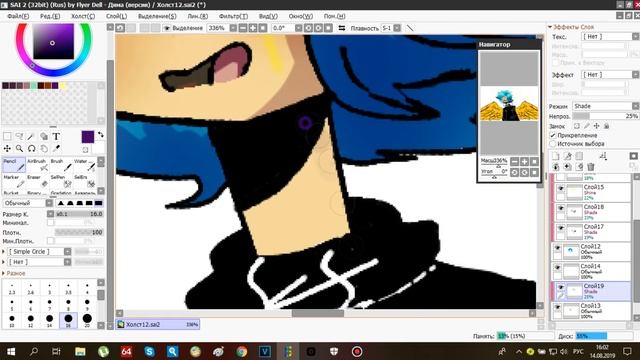Open the Ред. menu
The width and height of the screenshot is (640, 360).
coord(50,16)
